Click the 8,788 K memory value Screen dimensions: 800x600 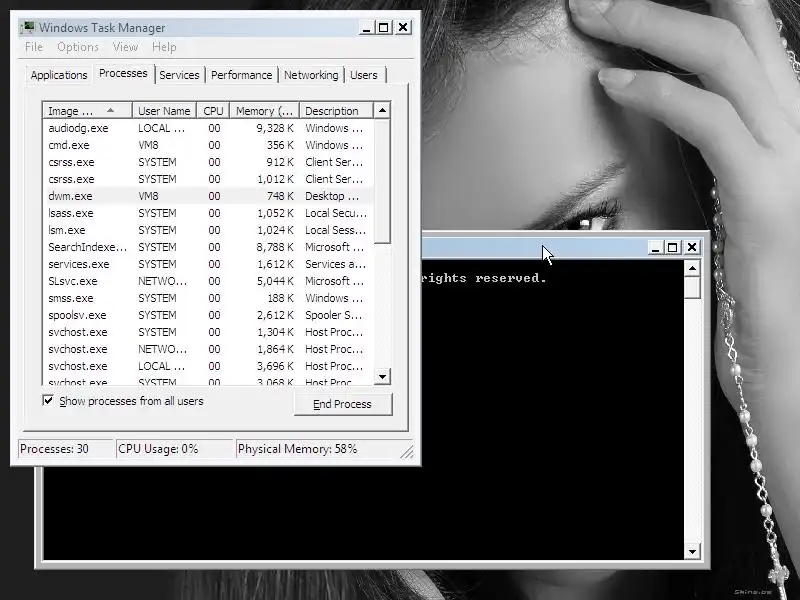click(275, 247)
